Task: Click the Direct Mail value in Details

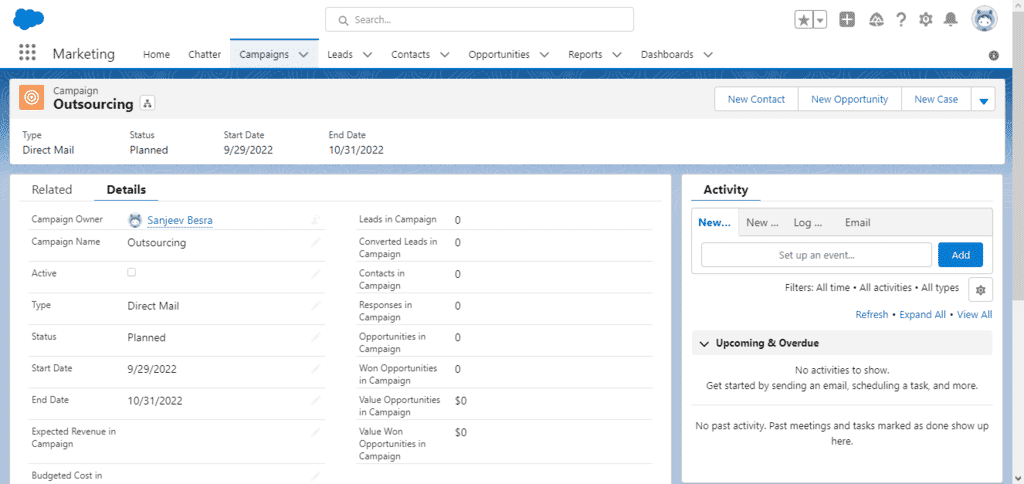Action: pos(153,306)
